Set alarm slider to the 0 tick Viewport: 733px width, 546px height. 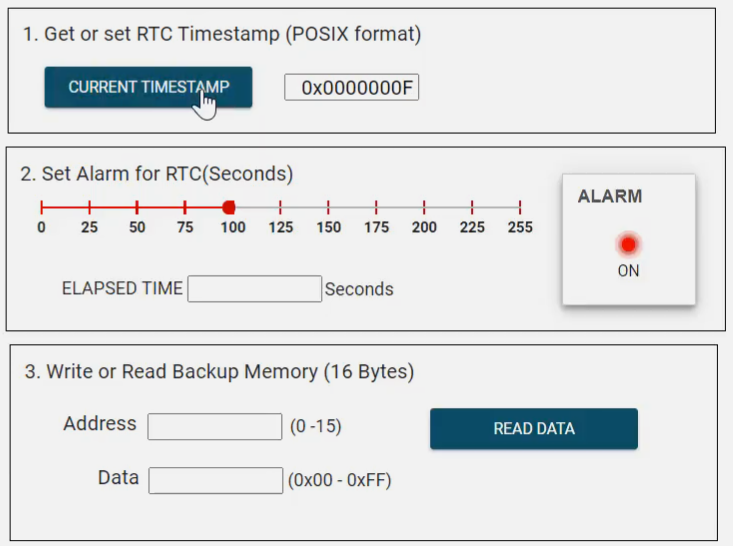coord(41,207)
